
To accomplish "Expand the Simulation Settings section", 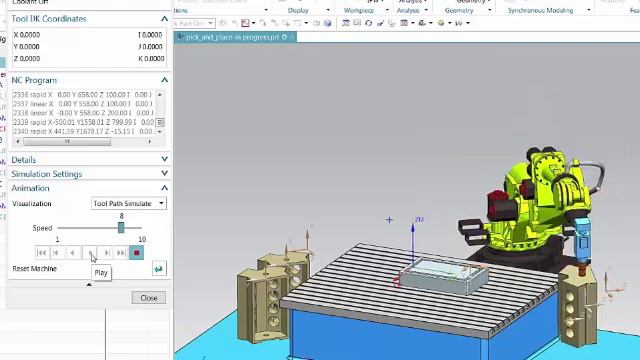I will (164, 173).
